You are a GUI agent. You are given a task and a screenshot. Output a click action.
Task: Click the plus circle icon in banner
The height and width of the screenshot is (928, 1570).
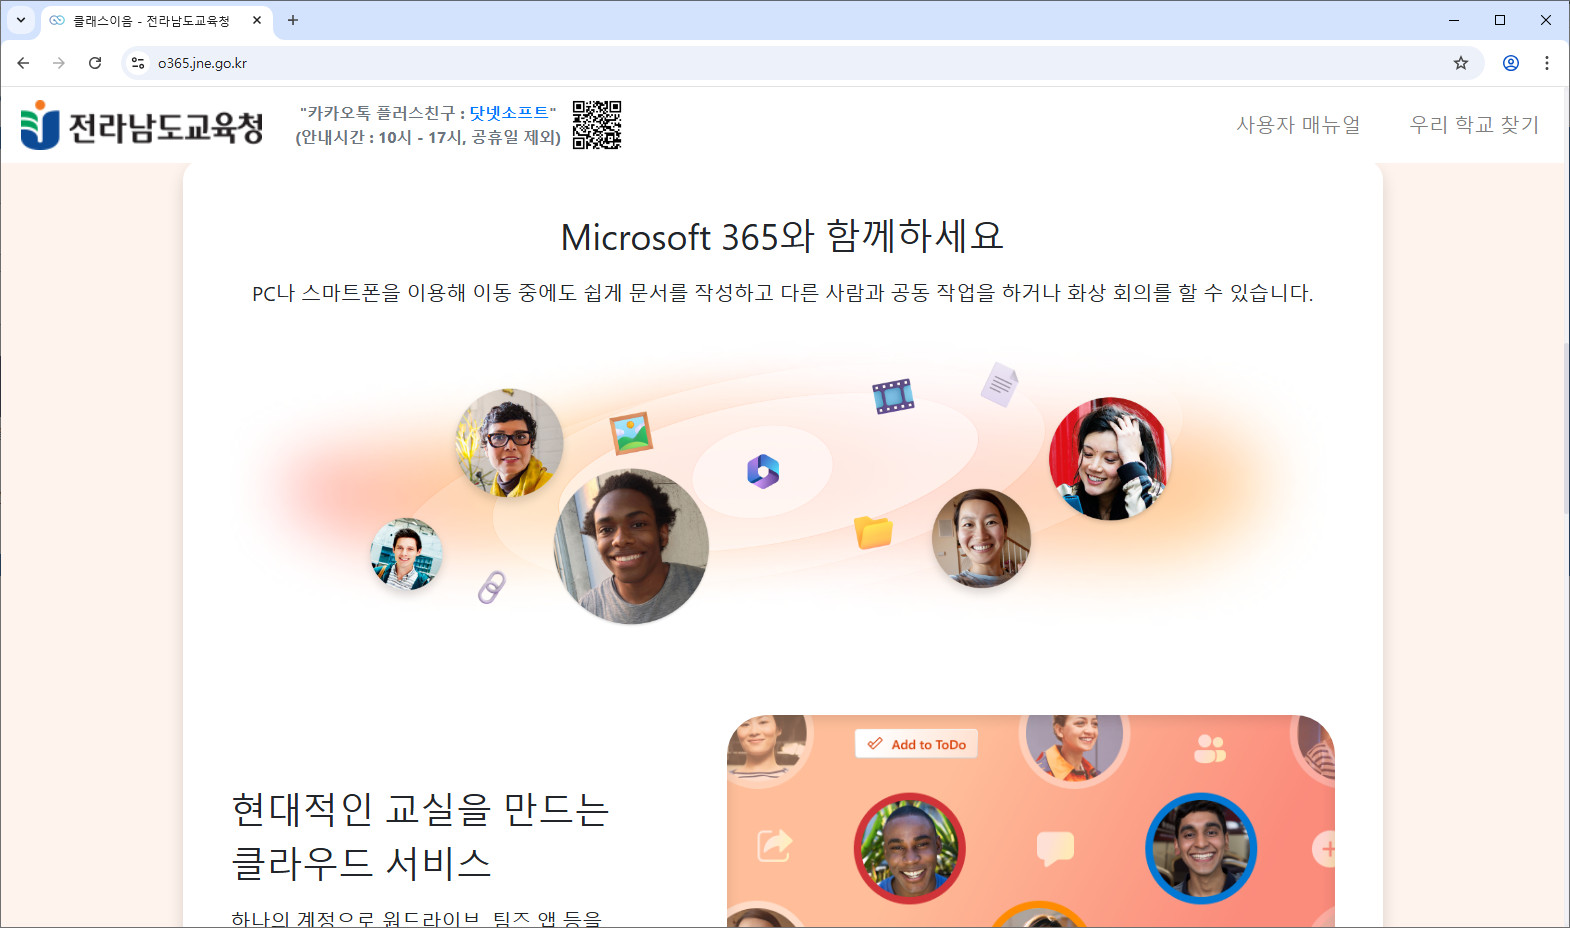(1324, 849)
